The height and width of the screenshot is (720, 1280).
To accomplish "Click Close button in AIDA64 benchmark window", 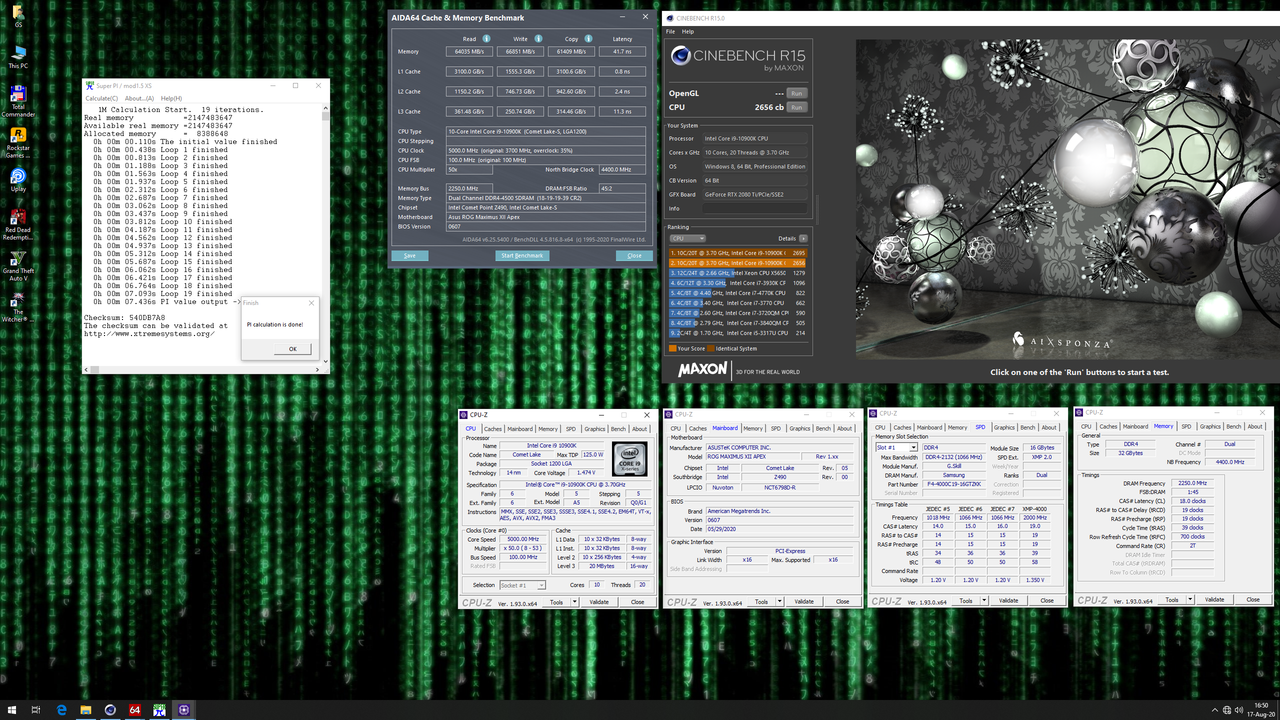I will (634, 256).
